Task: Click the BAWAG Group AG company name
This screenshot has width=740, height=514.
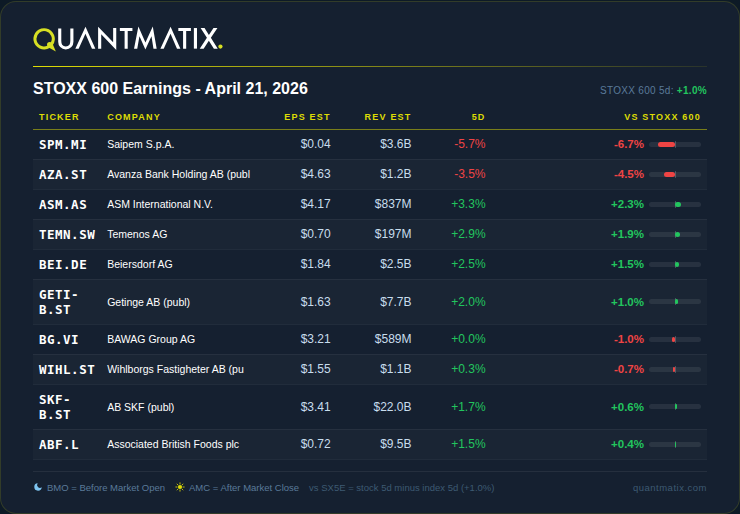Action: pyautogui.click(x=151, y=339)
